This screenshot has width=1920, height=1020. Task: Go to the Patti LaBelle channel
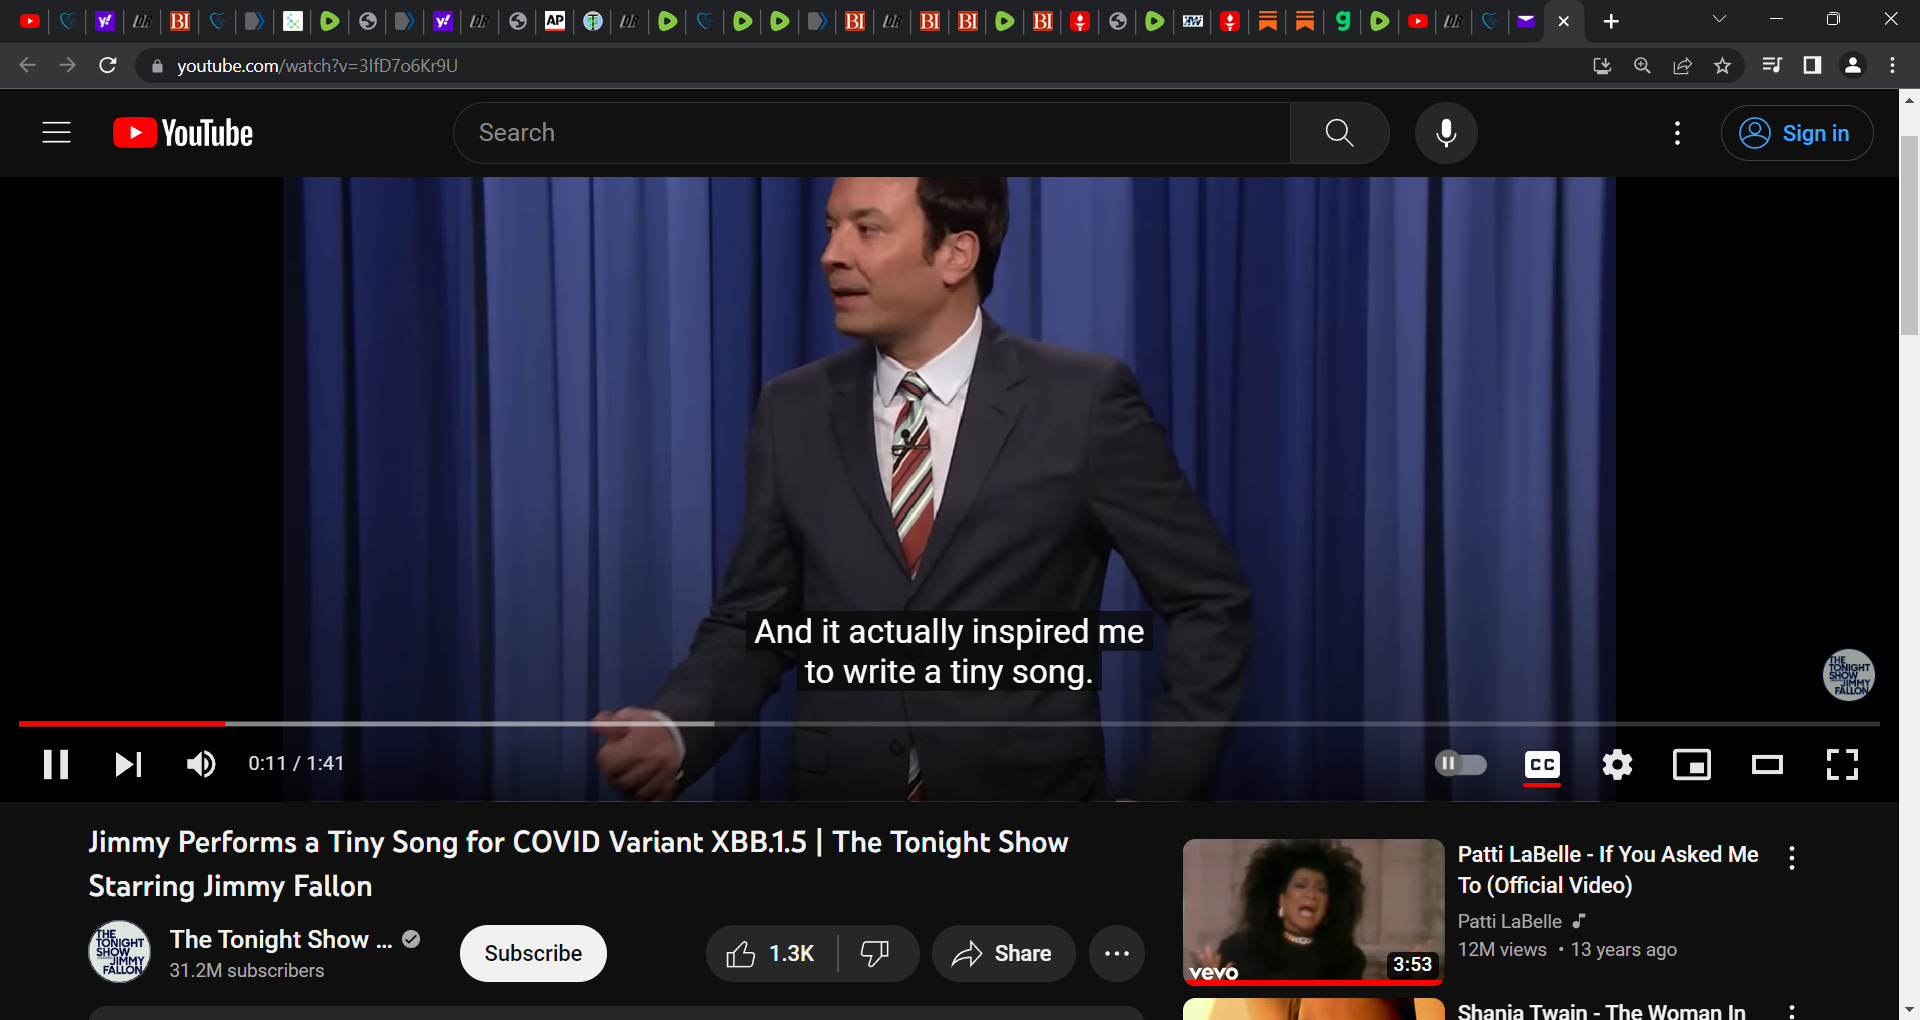pyautogui.click(x=1509, y=921)
